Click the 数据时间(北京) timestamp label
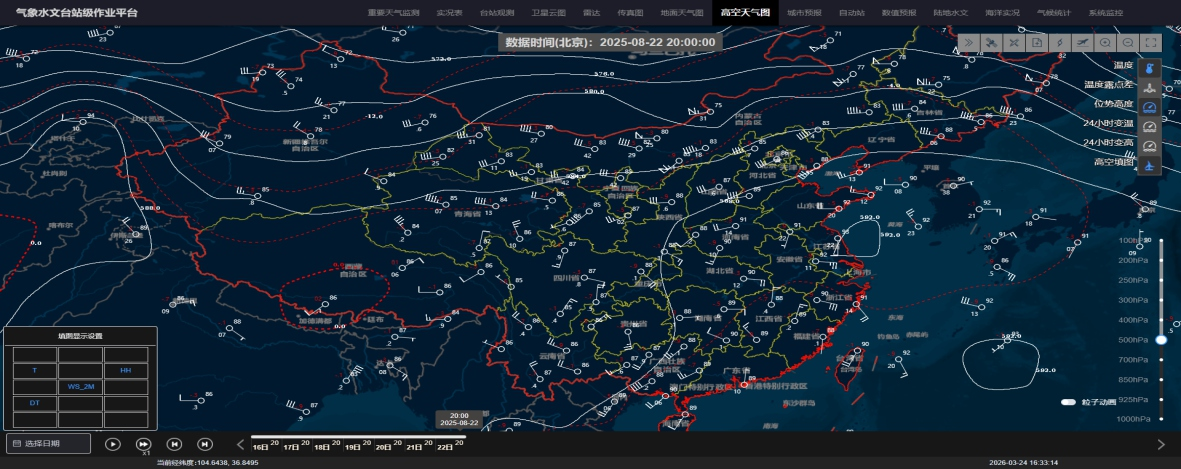 (610, 42)
